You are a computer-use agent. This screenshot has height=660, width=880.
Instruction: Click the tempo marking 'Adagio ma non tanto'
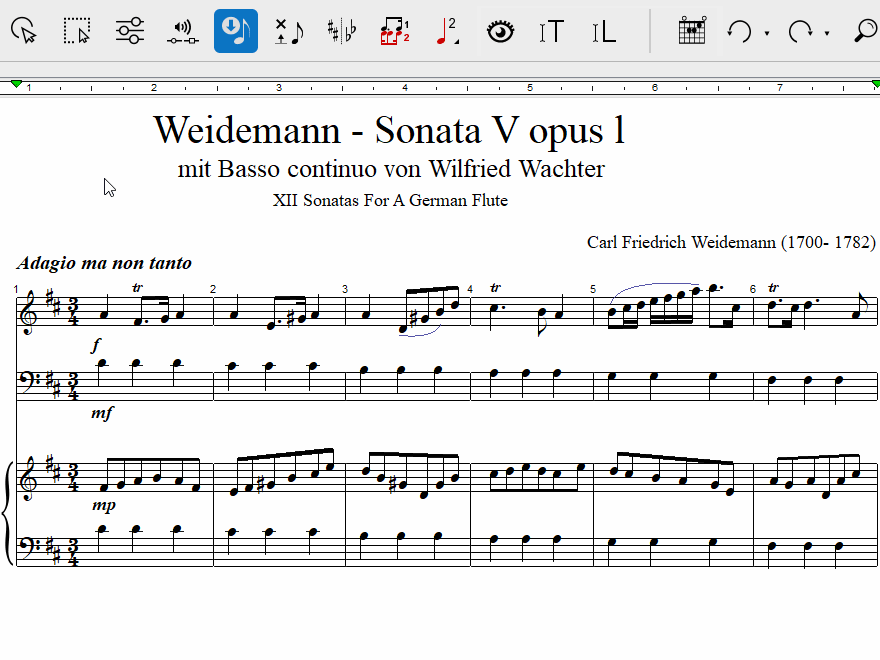pyautogui.click(x=104, y=263)
